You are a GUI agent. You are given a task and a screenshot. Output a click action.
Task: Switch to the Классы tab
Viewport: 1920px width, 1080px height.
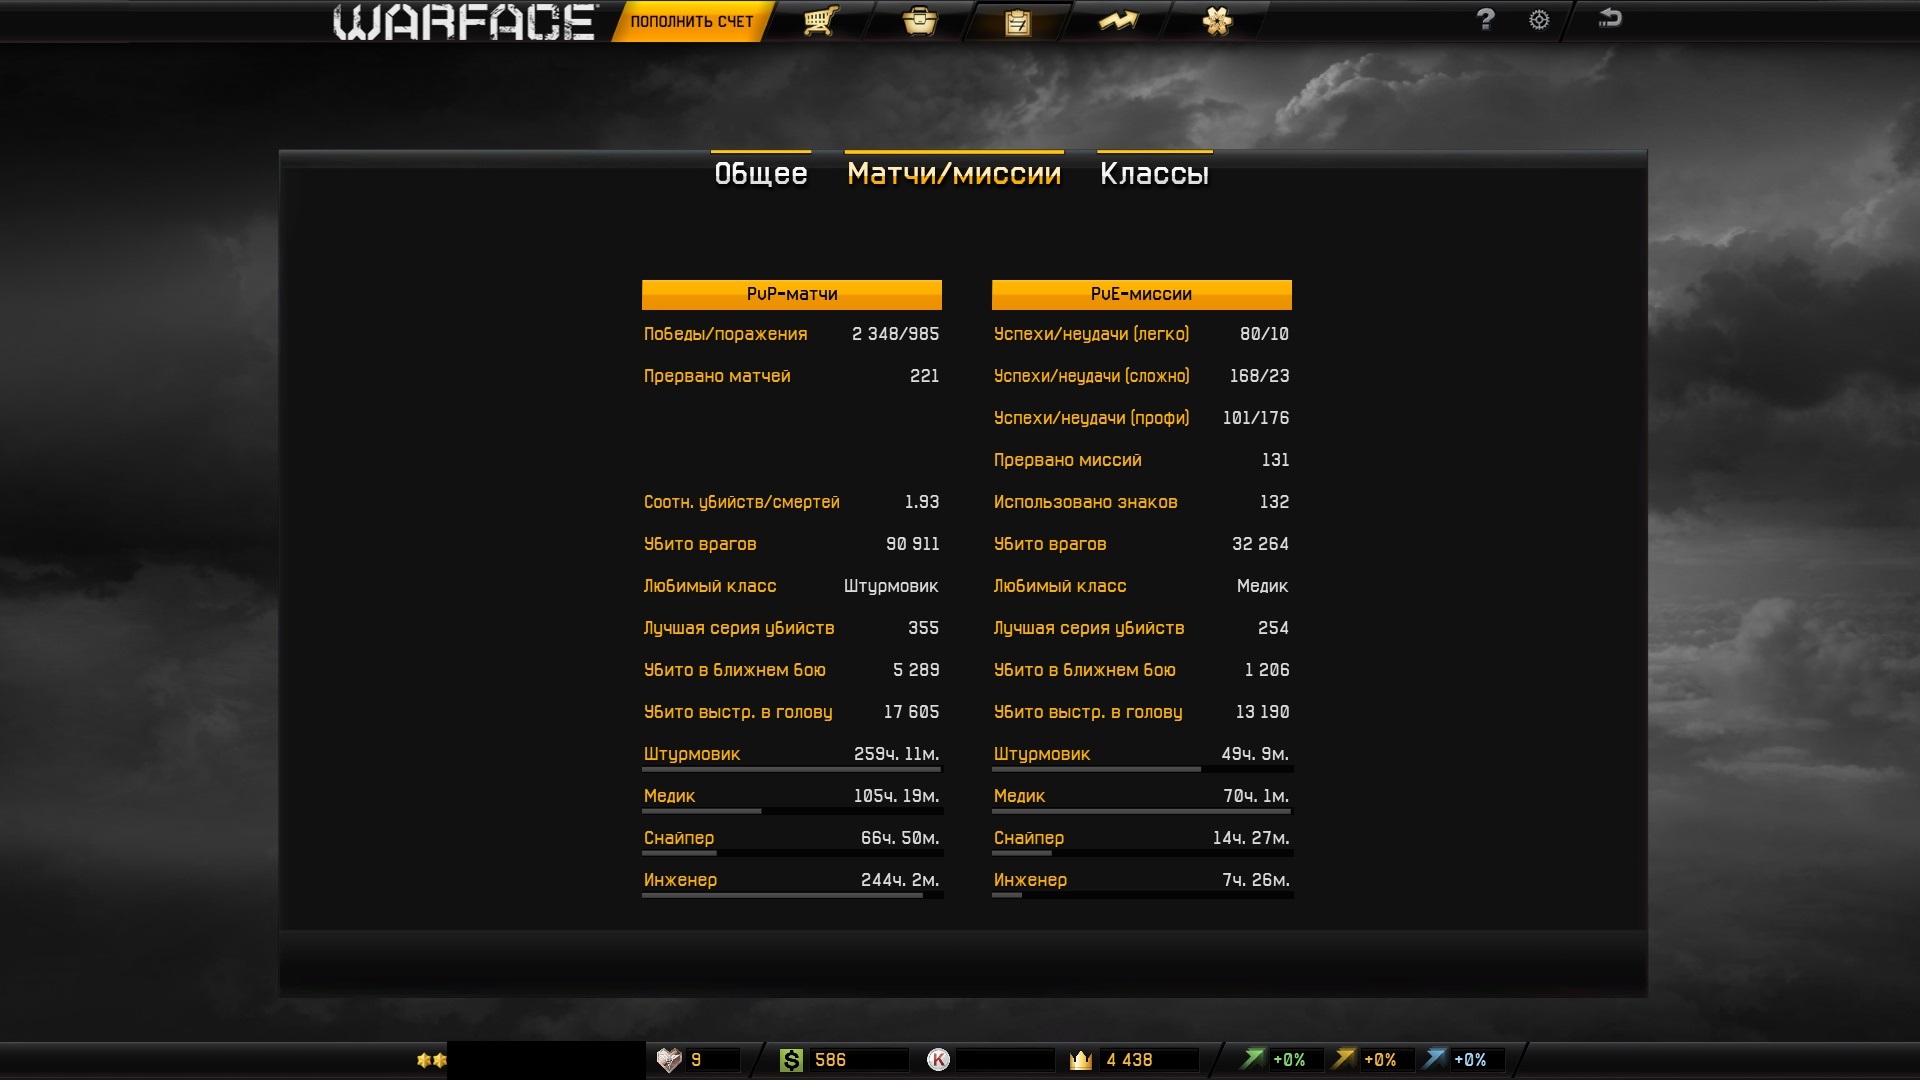click(1154, 174)
